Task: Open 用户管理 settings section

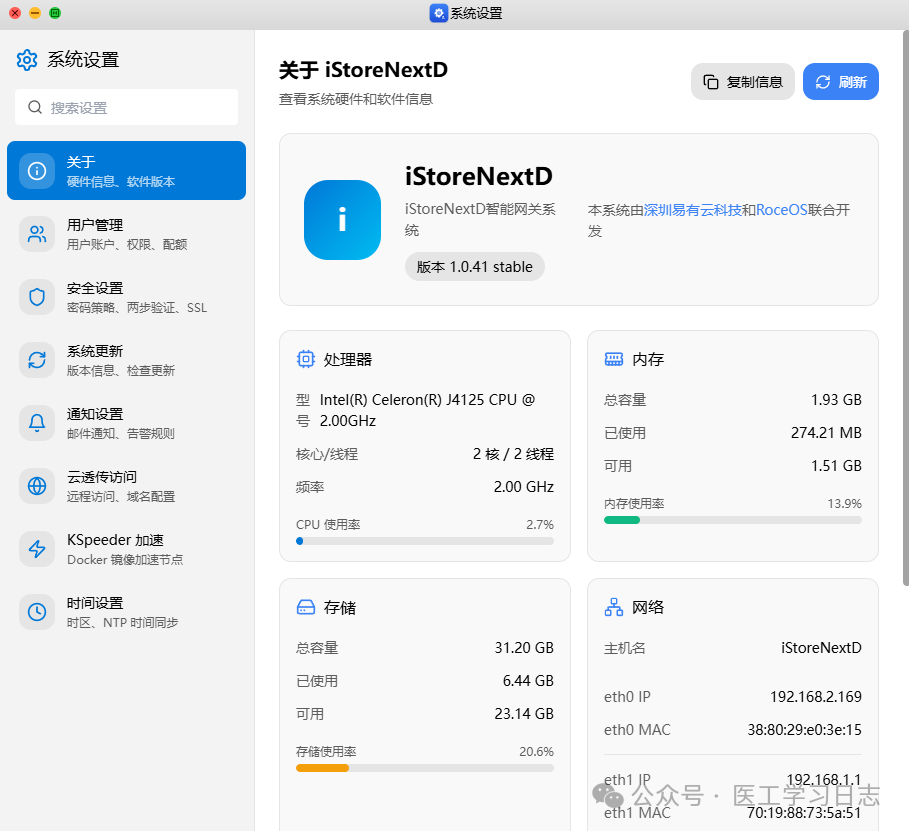Action: click(126, 234)
